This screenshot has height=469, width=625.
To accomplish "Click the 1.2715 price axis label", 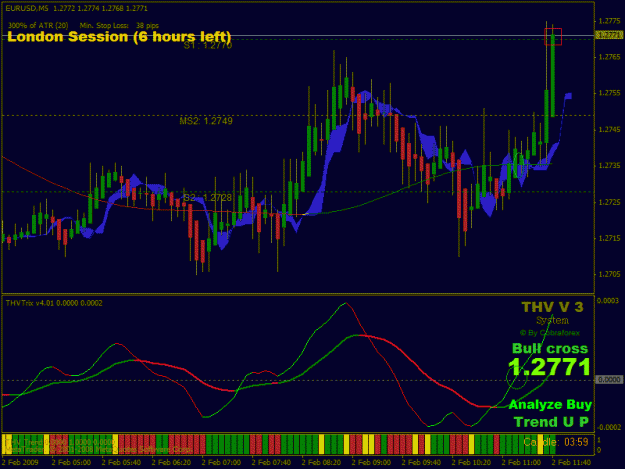I will (609, 238).
